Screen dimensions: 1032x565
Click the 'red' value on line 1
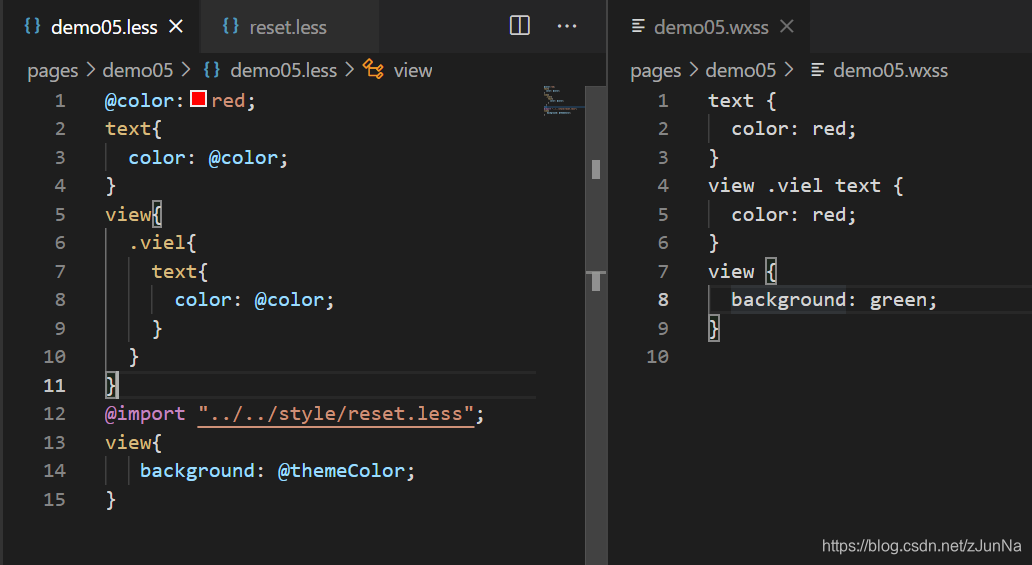[228, 101]
